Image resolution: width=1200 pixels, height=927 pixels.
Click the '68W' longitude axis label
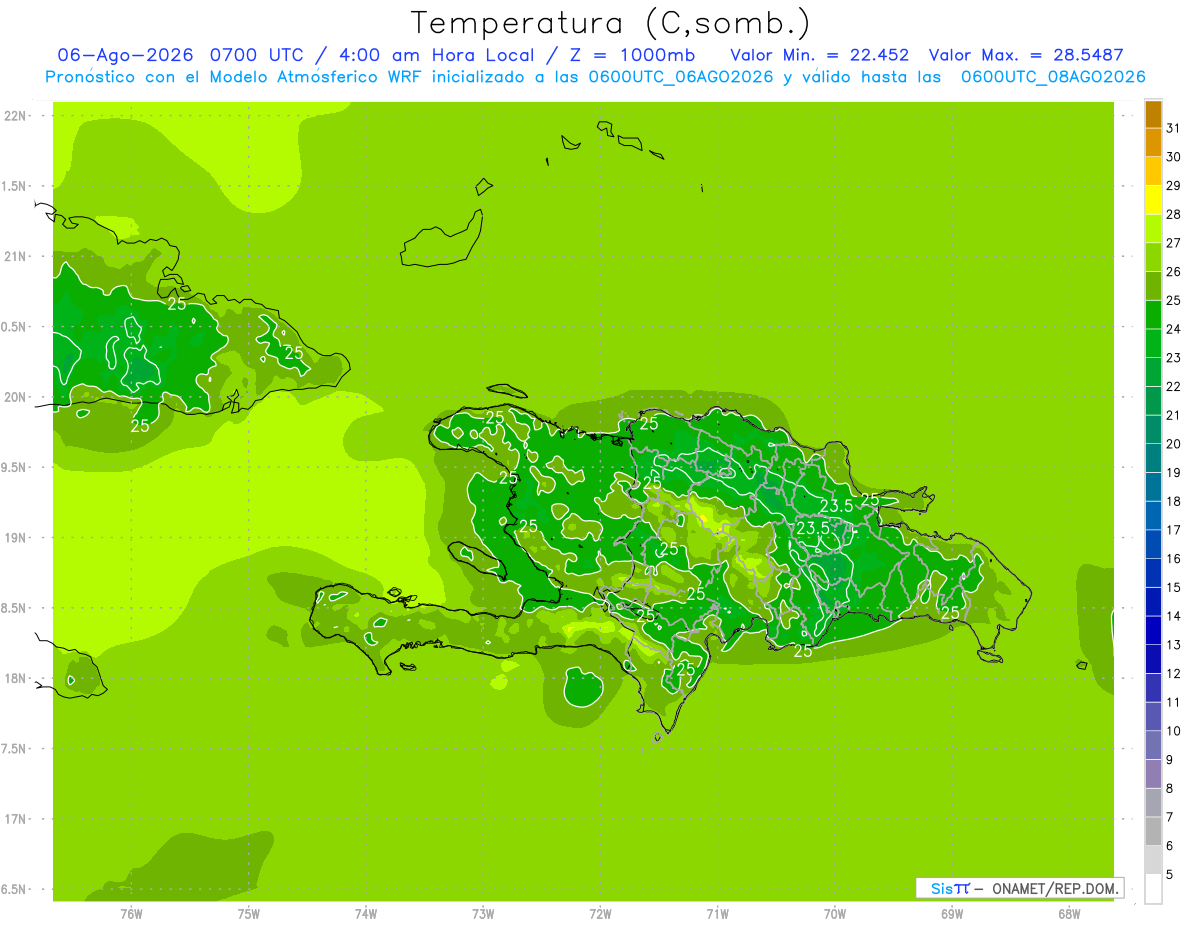pyautogui.click(x=1069, y=913)
